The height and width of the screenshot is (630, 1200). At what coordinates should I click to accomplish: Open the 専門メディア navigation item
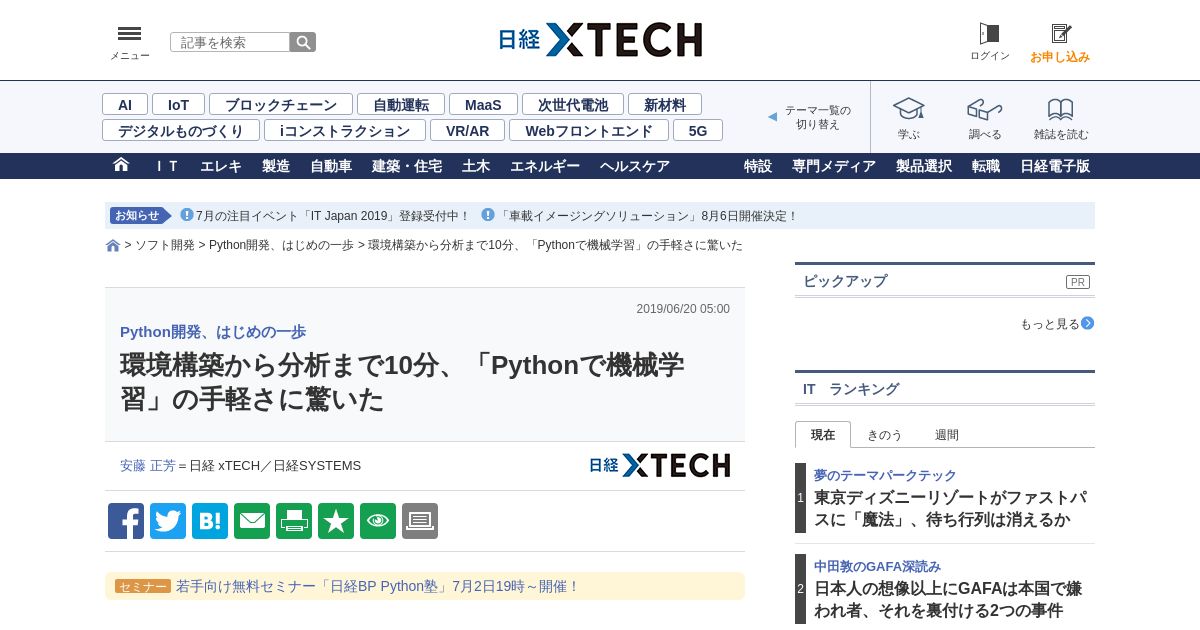[x=834, y=166]
